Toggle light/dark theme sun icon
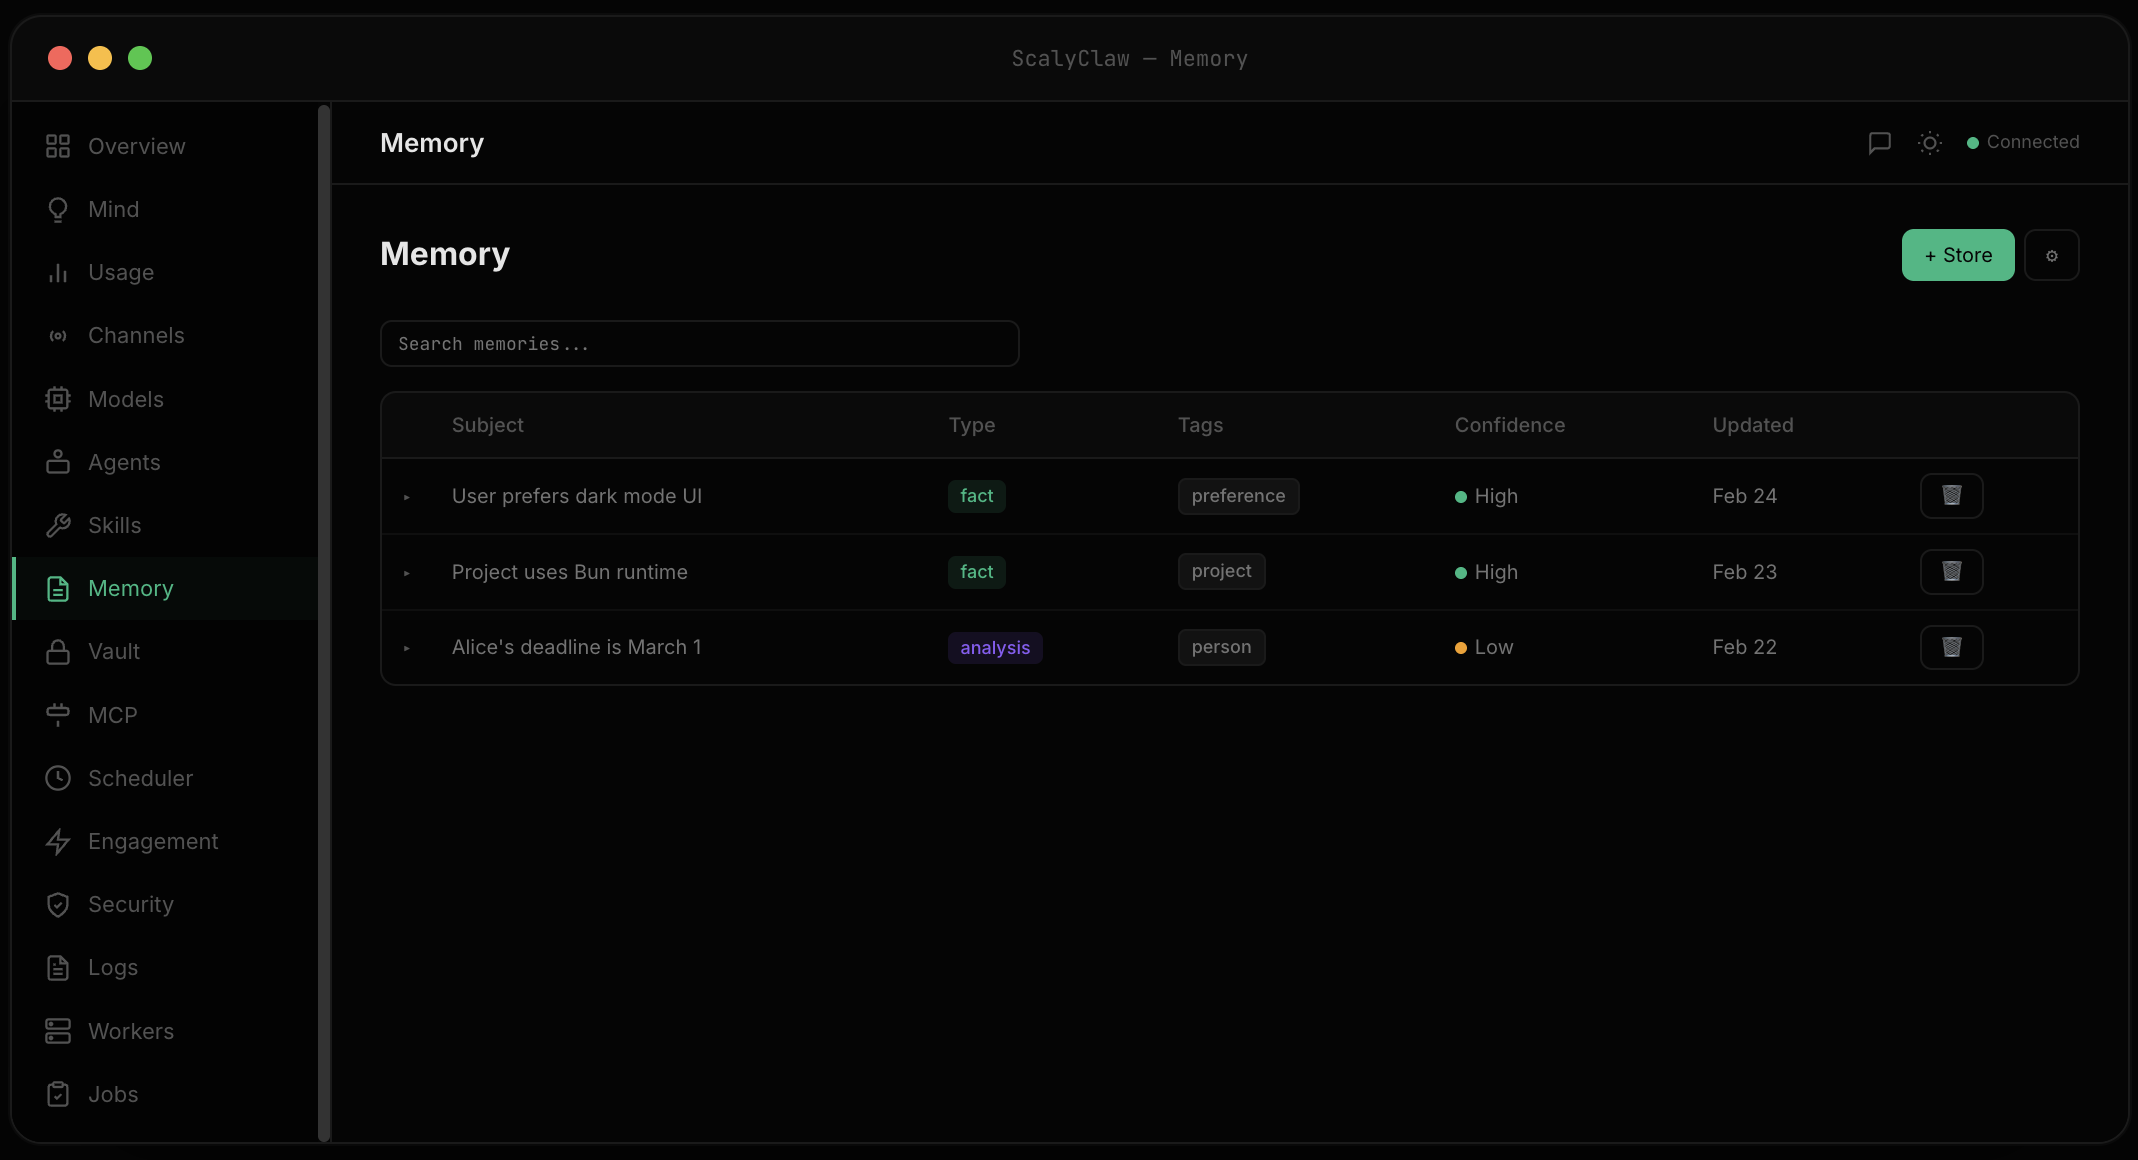This screenshot has width=2138, height=1160. click(x=1929, y=143)
